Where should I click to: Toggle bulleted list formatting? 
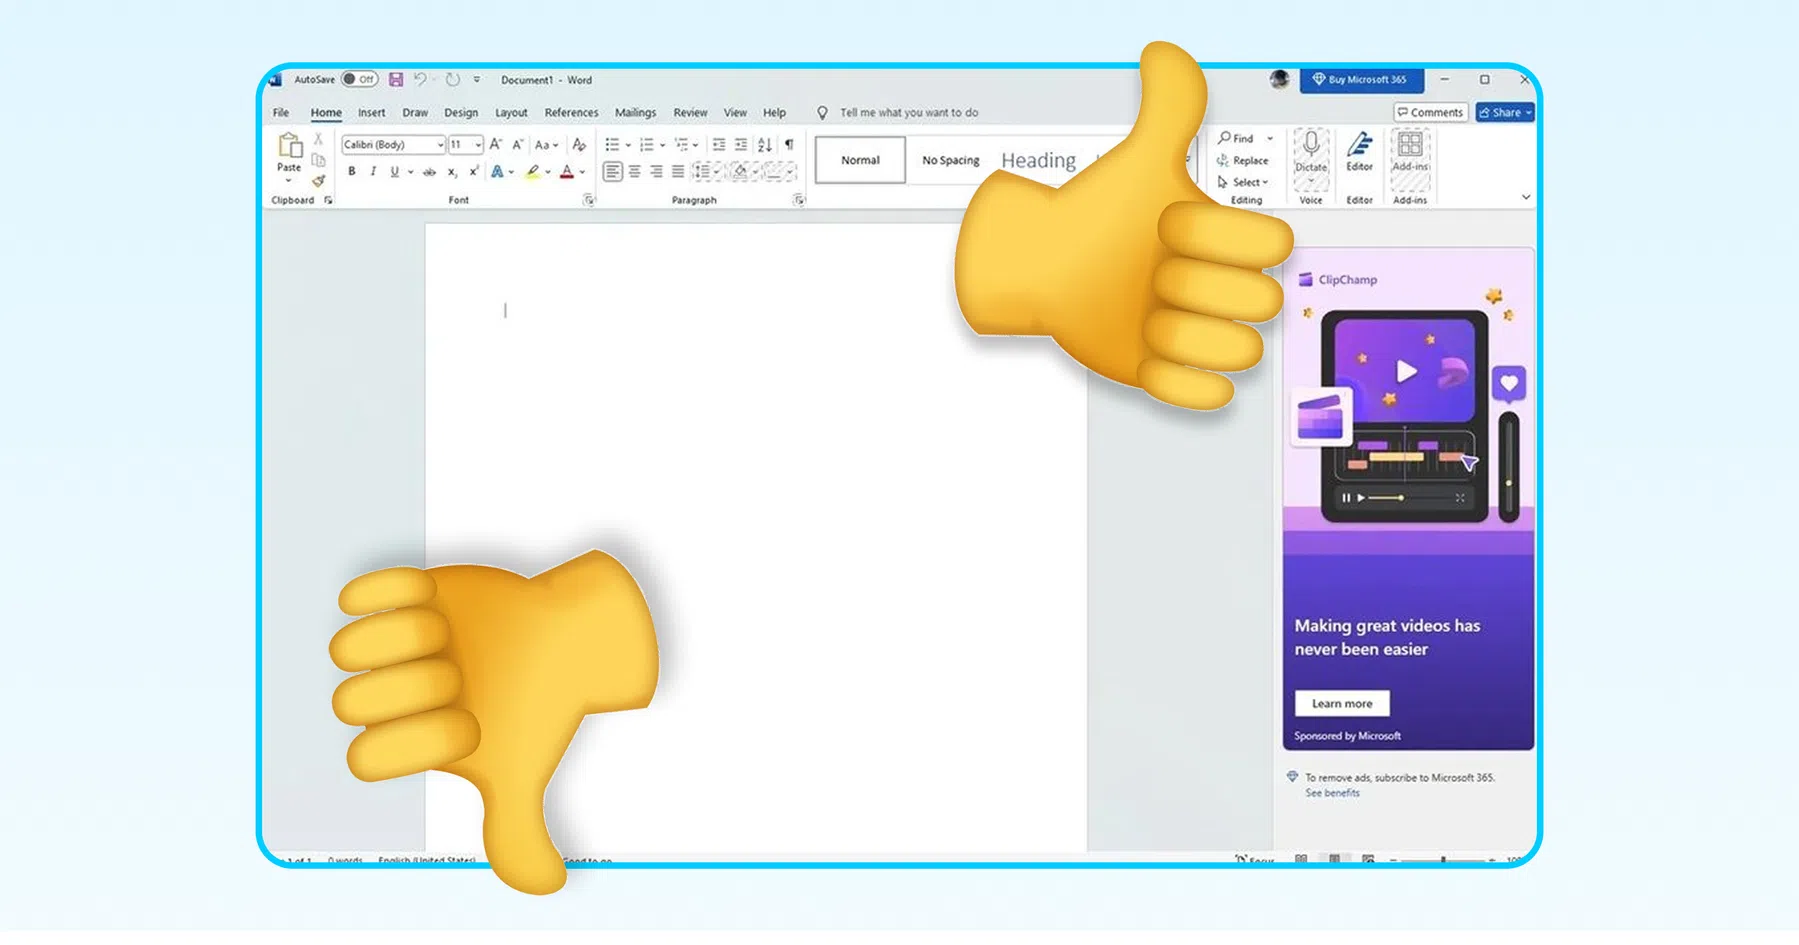tap(612, 145)
